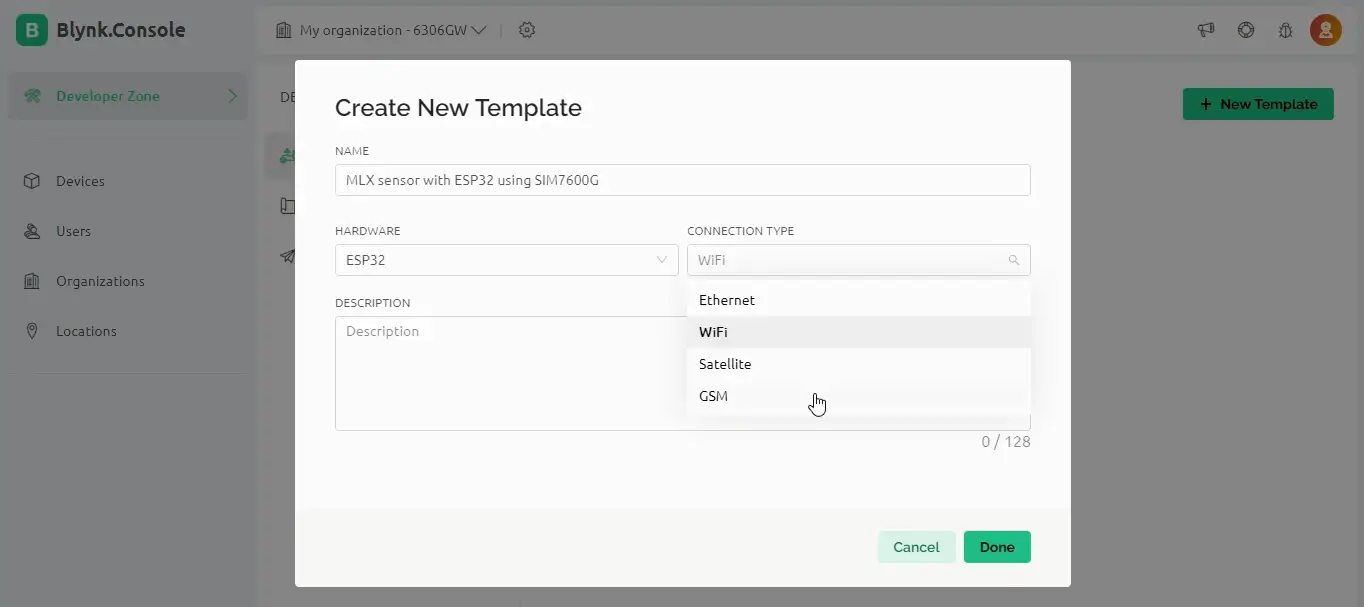Open Devices in the sidebar
Screen dimensions: 1364x607
coord(127,181)
